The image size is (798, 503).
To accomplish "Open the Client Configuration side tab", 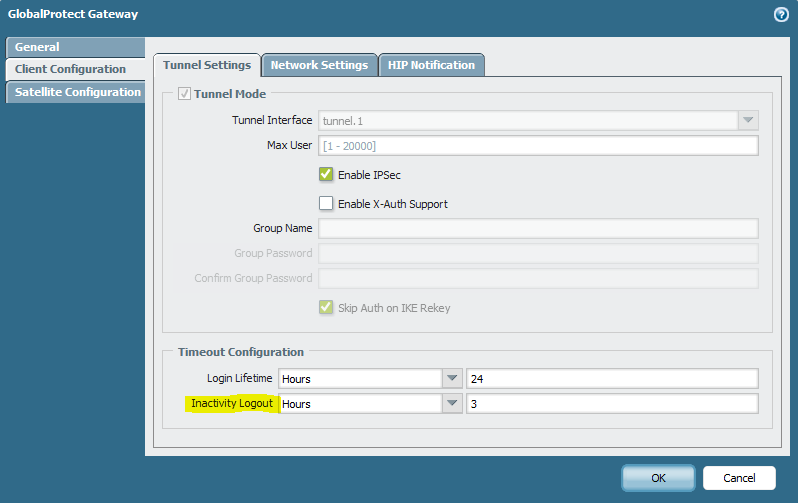I will point(75,69).
